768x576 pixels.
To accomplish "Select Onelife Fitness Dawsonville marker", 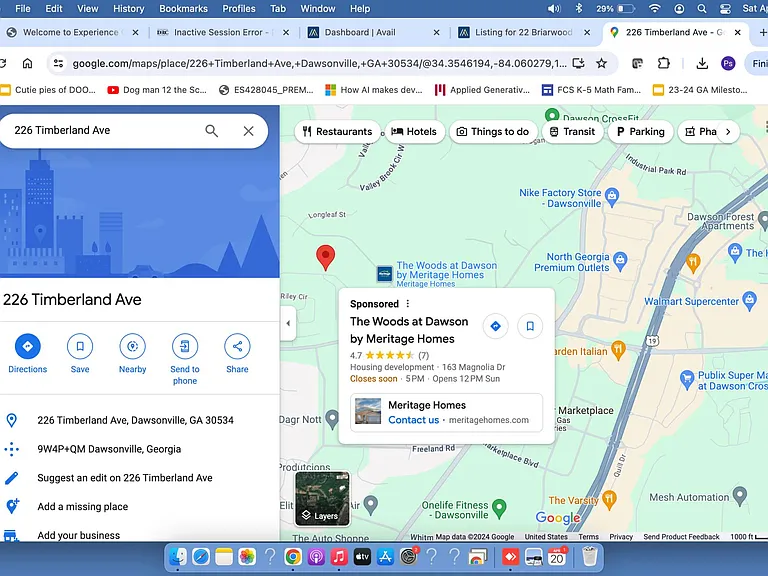I will click(x=499, y=507).
